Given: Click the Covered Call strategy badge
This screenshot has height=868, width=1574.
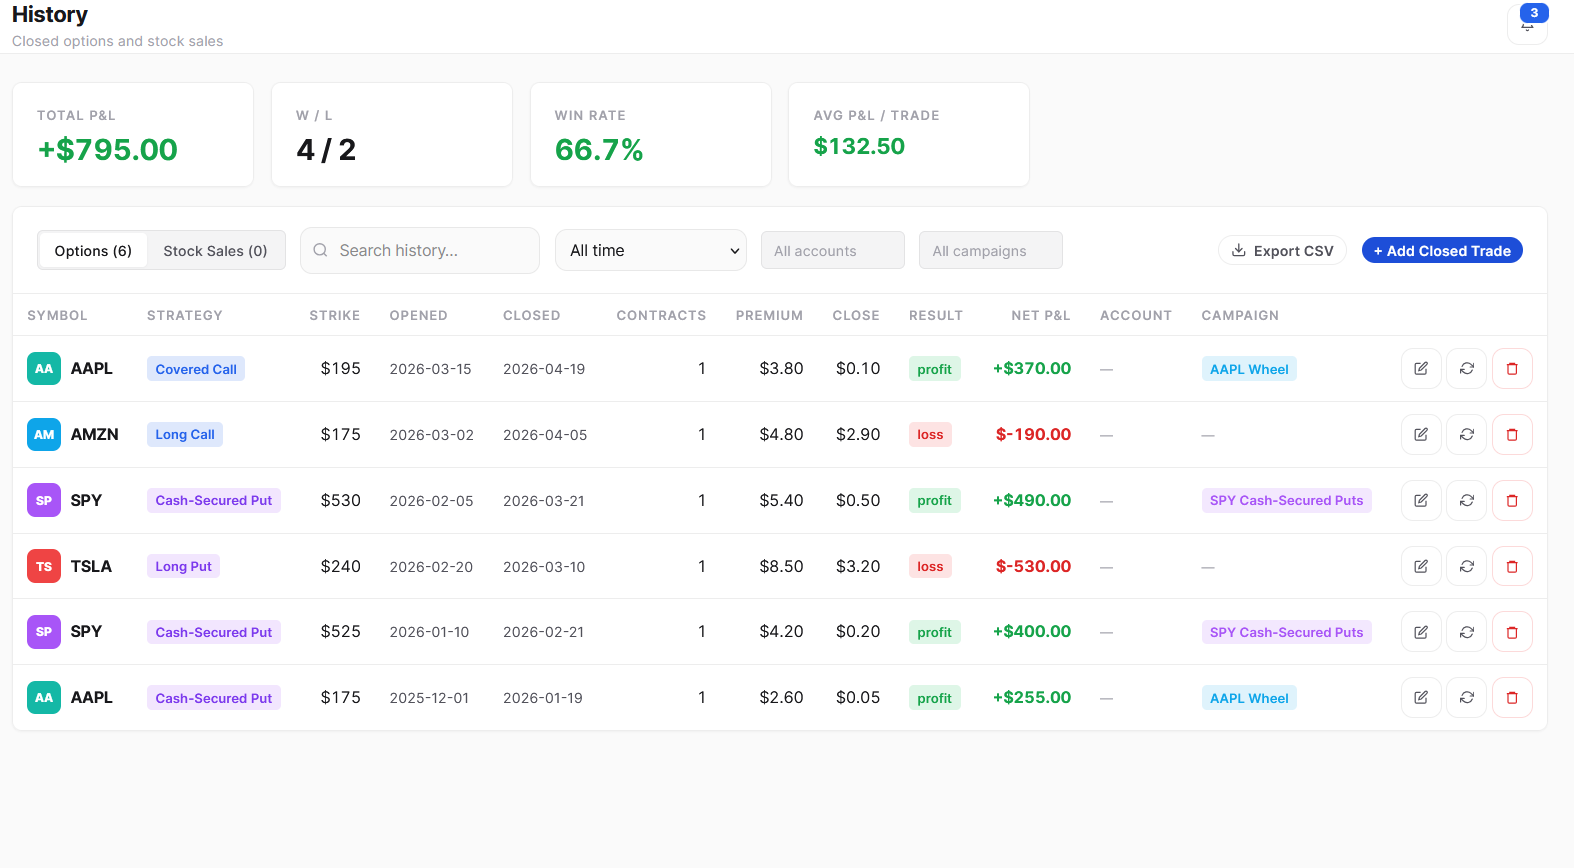Looking at the screenshot, I should point(196,369).
